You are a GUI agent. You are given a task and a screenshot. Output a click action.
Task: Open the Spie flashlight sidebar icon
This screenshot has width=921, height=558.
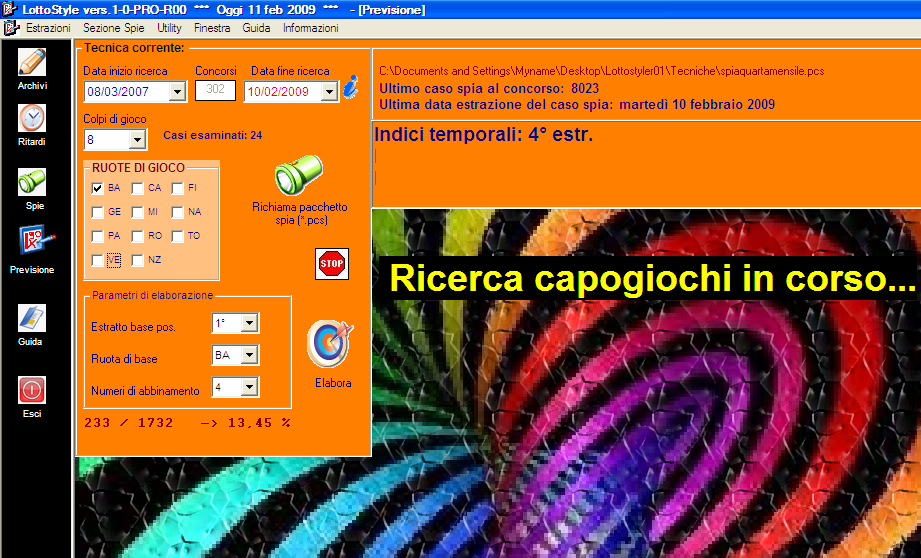pos(32,182)
